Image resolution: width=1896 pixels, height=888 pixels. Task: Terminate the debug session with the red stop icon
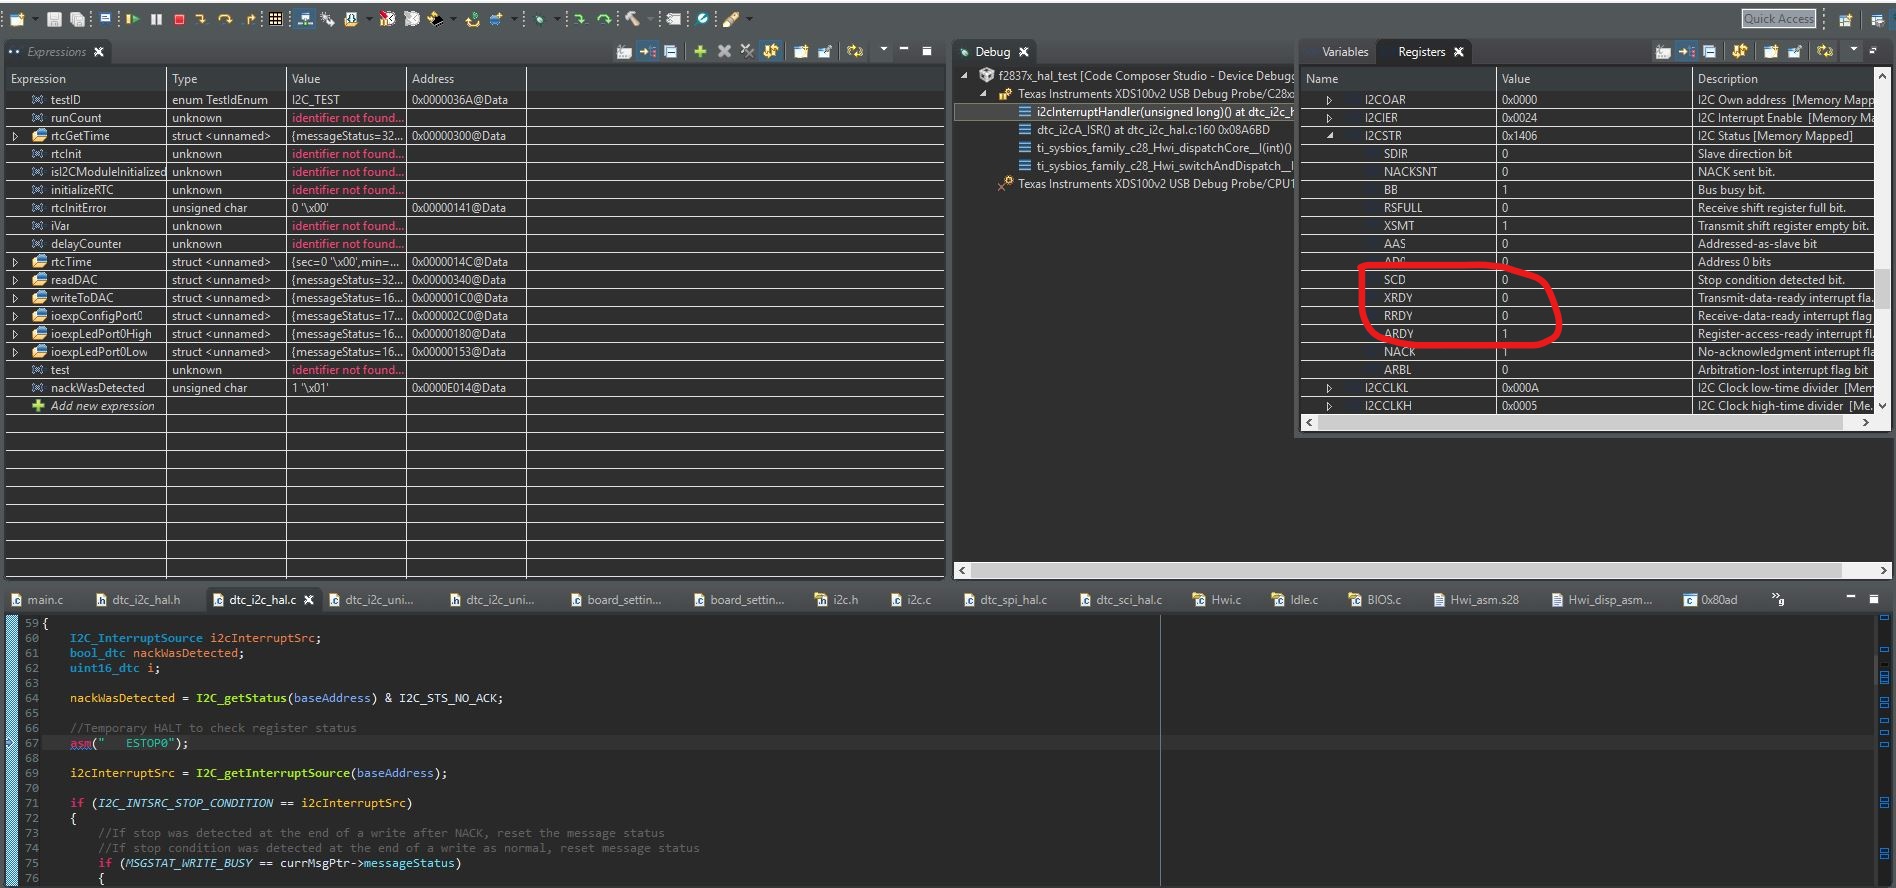[x=179, y=19]
